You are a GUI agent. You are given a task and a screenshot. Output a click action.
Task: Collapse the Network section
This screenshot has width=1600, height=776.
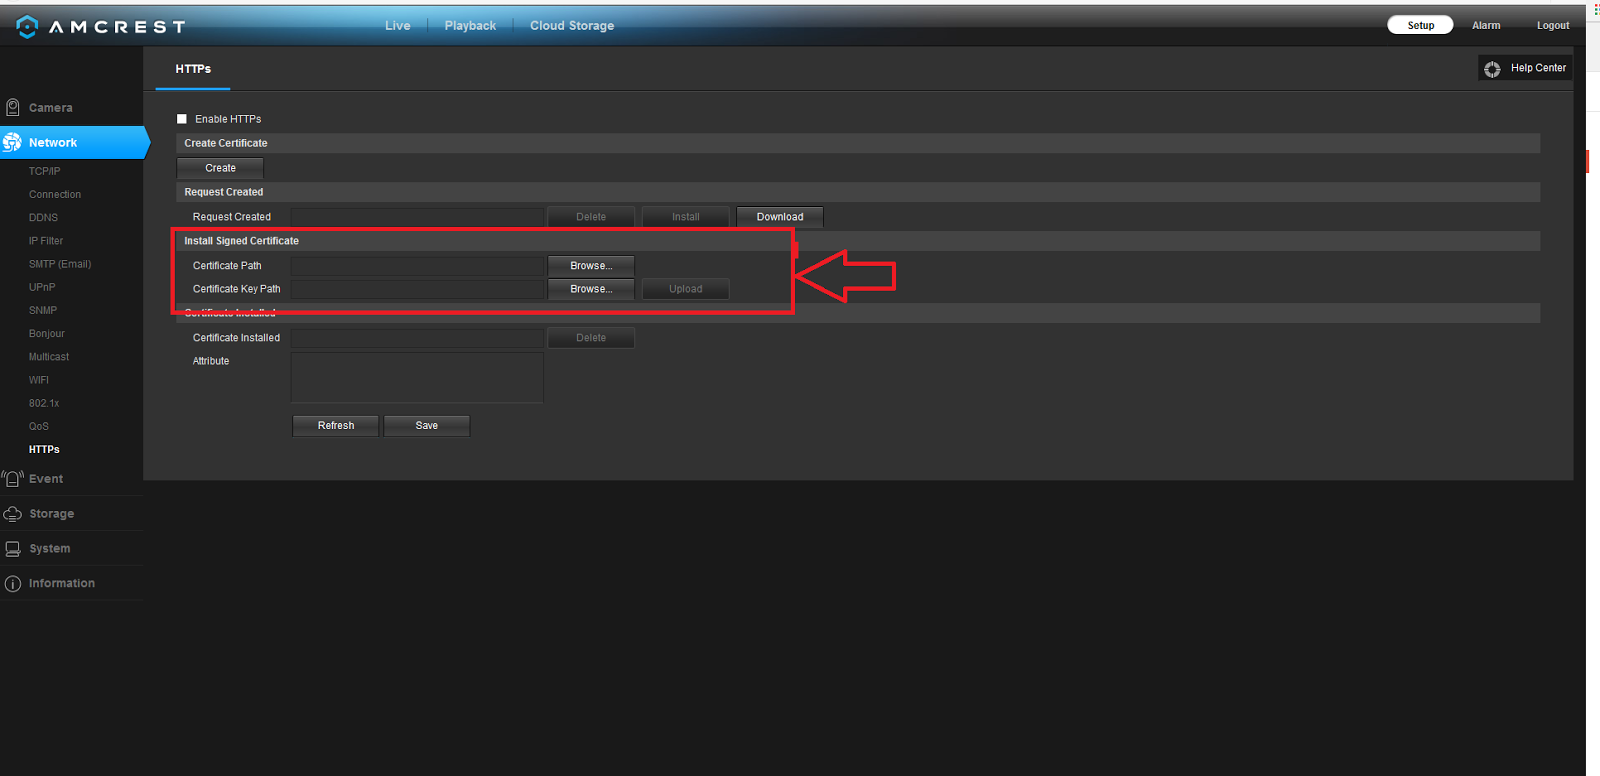(74, 142)
